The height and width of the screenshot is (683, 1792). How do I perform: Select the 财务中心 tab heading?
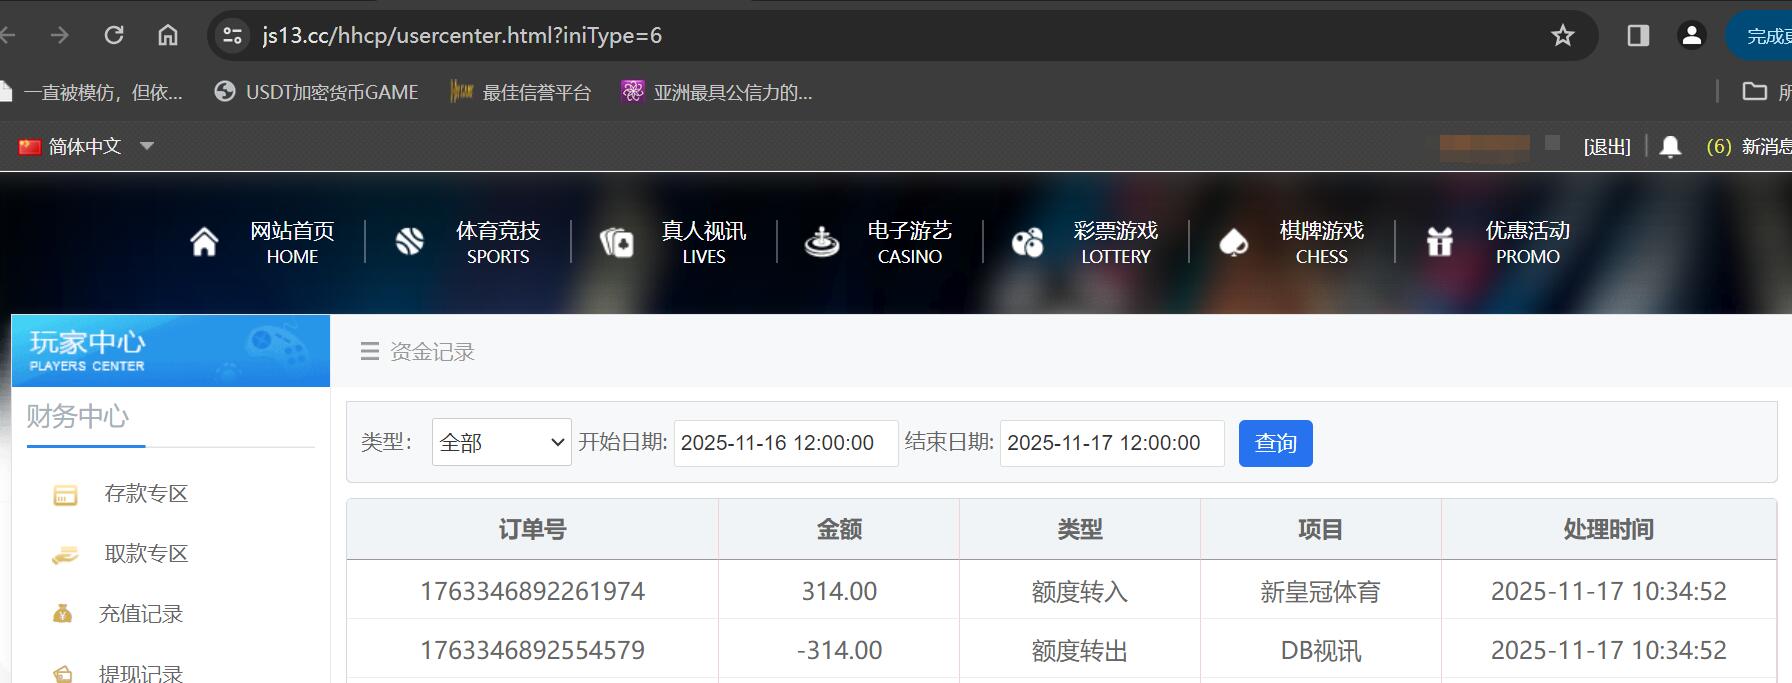[78, 417]
